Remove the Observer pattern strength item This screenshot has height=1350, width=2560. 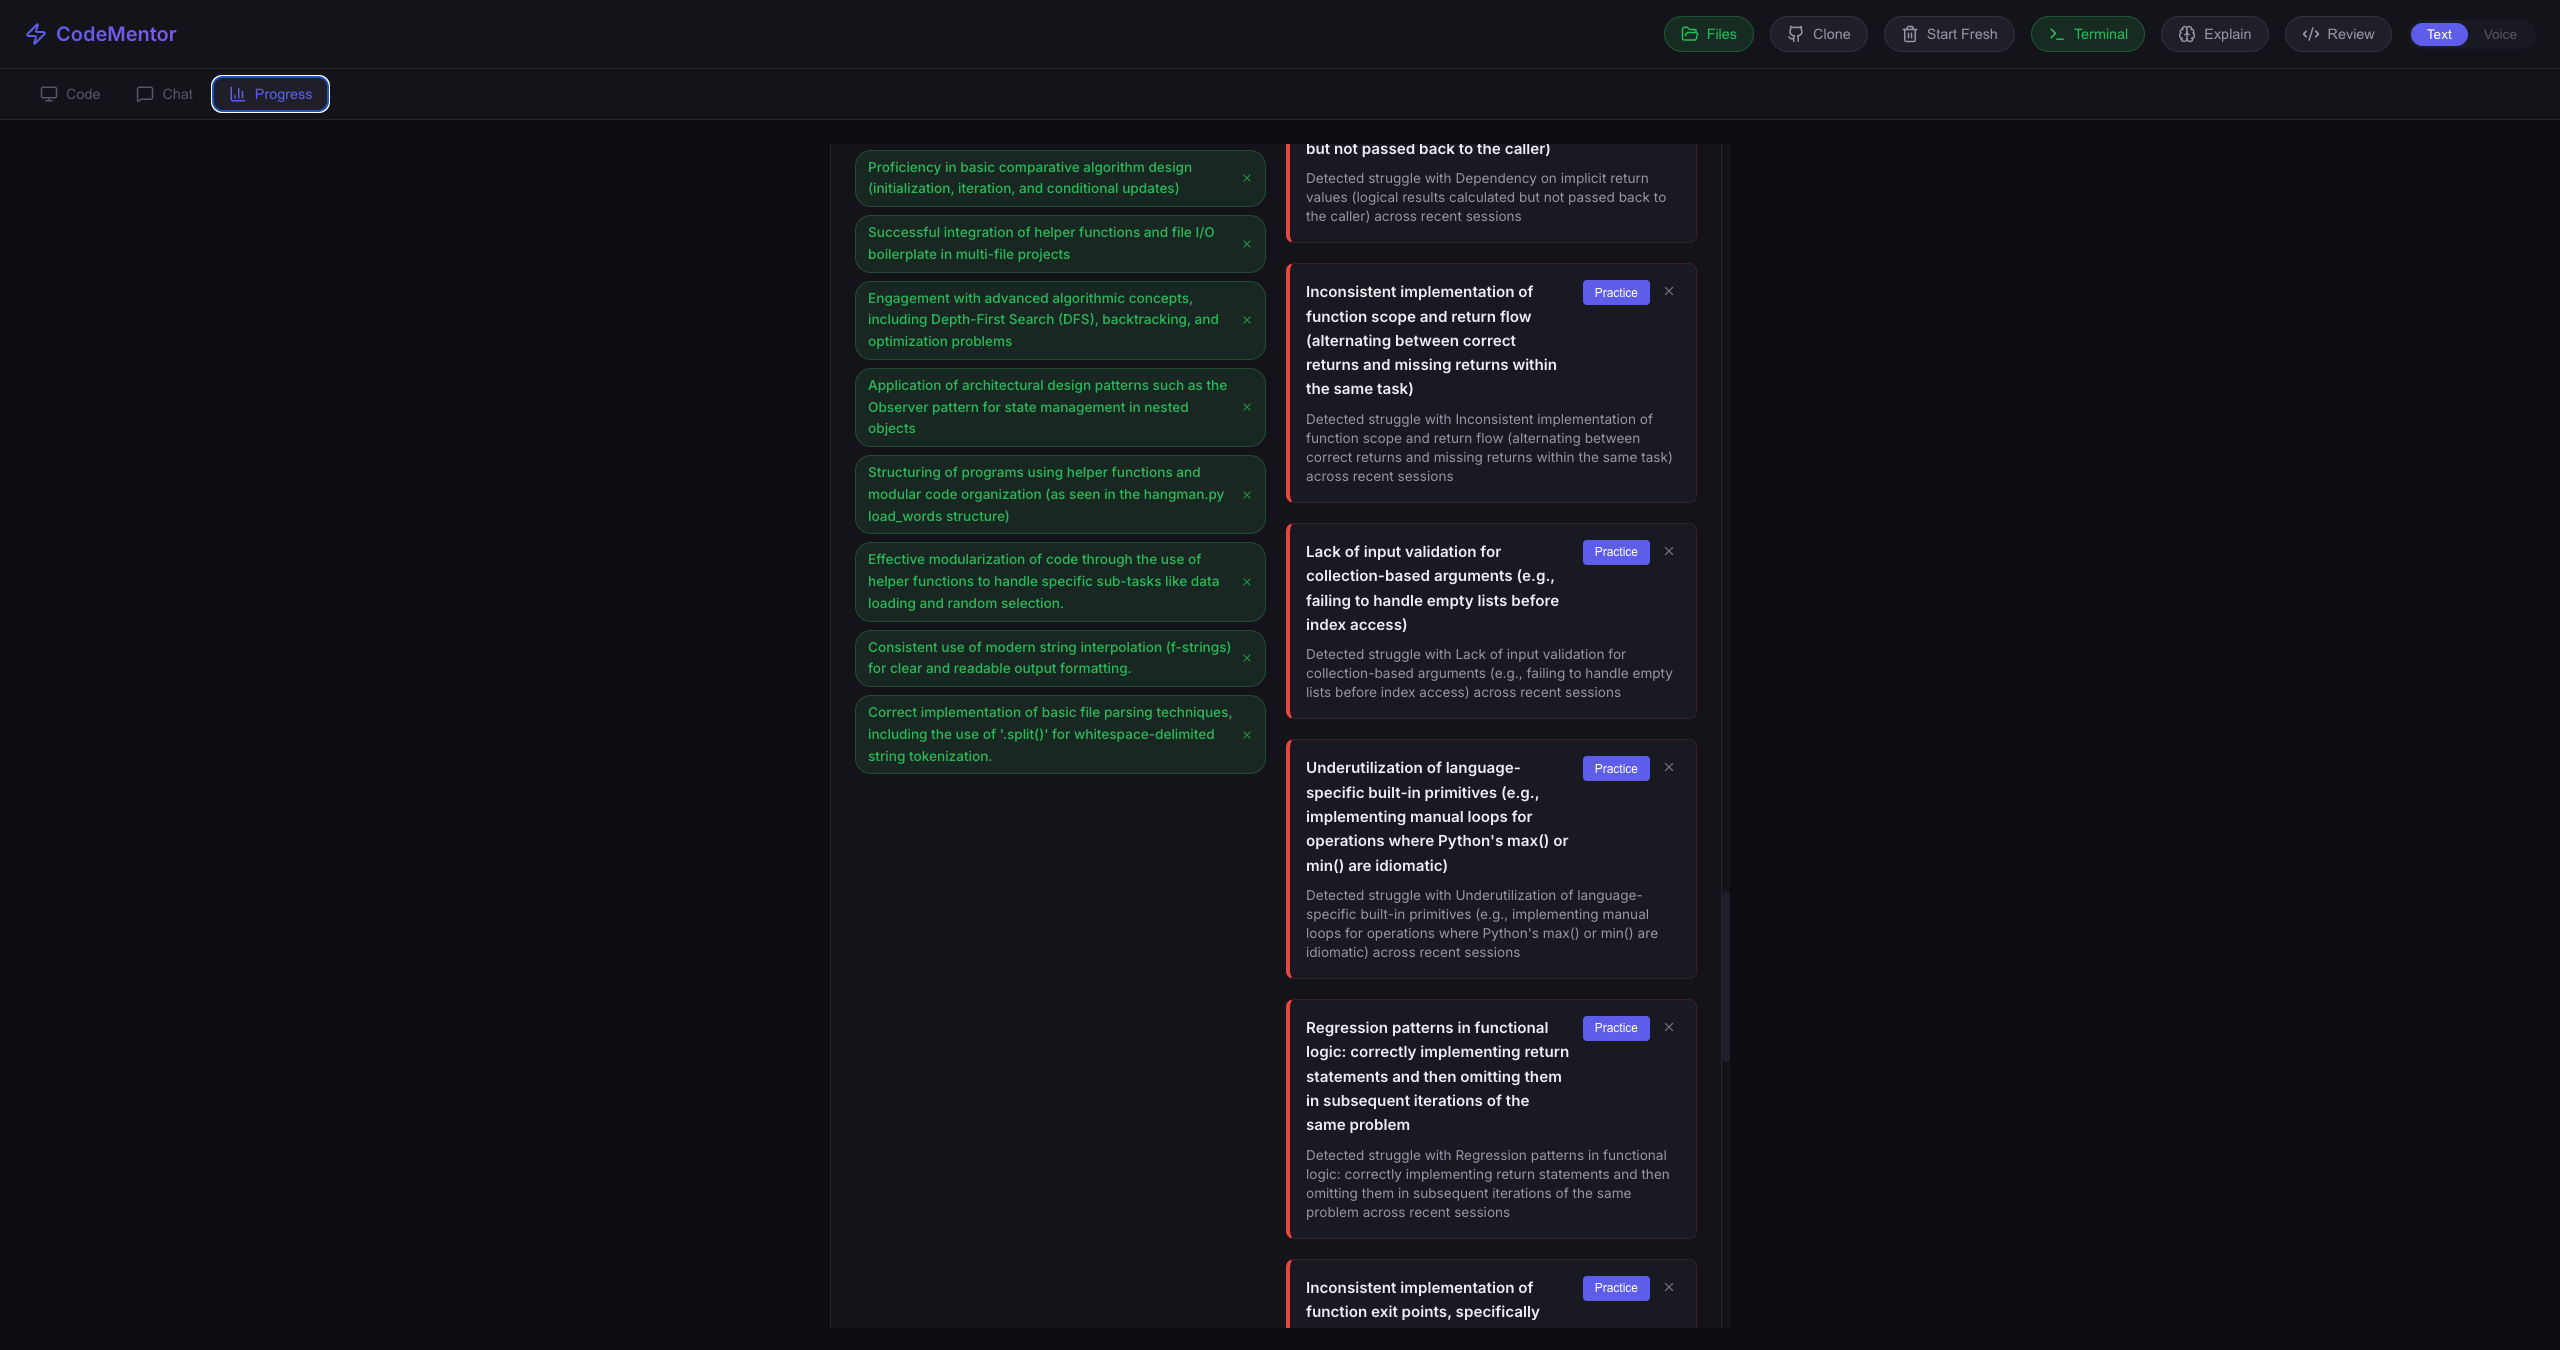tap(1247, 407)
